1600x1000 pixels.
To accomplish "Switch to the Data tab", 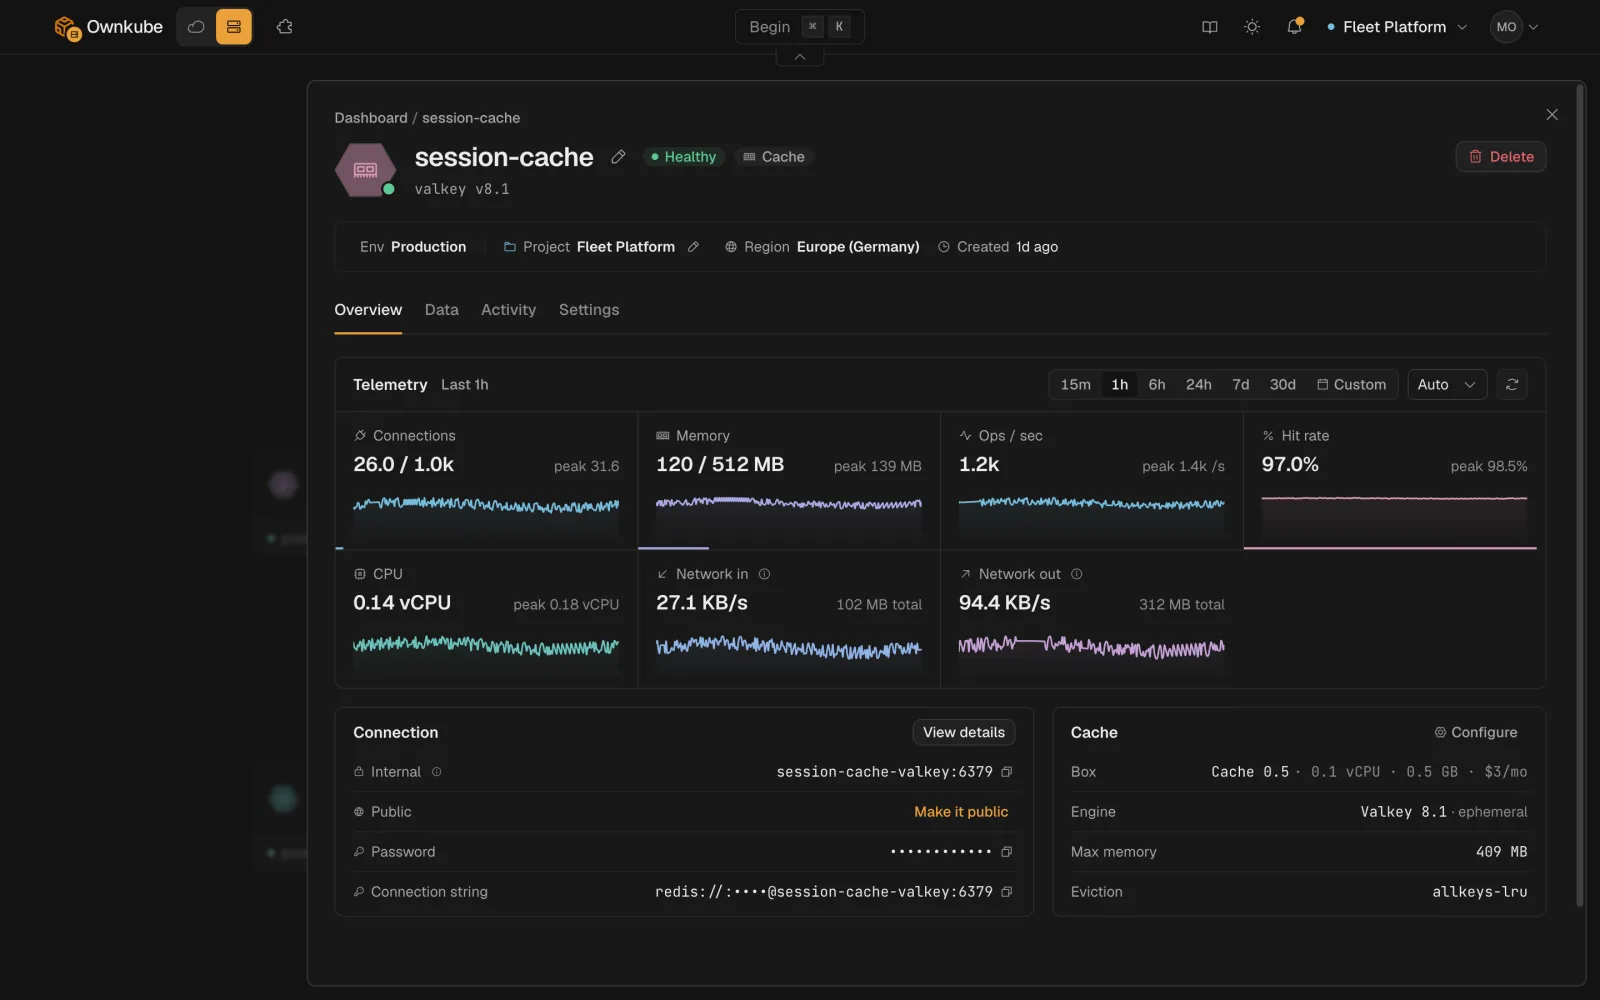I will (442, 310).
